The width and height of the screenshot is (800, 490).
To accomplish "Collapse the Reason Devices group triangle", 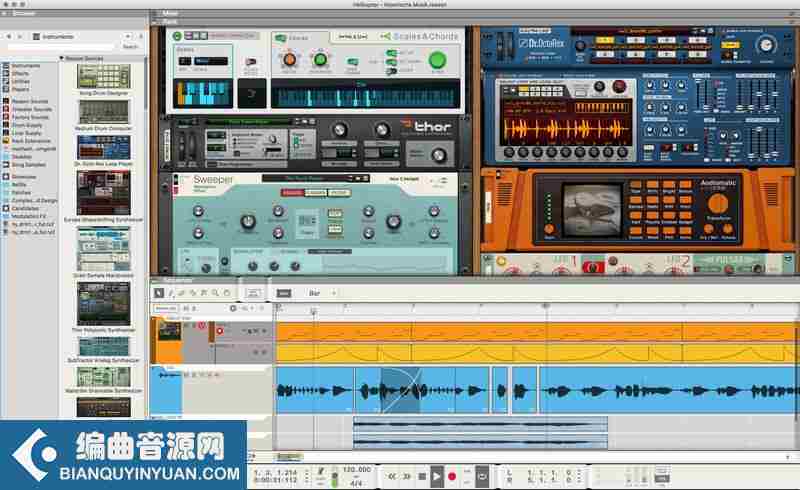I will click(x=62, y=58).
